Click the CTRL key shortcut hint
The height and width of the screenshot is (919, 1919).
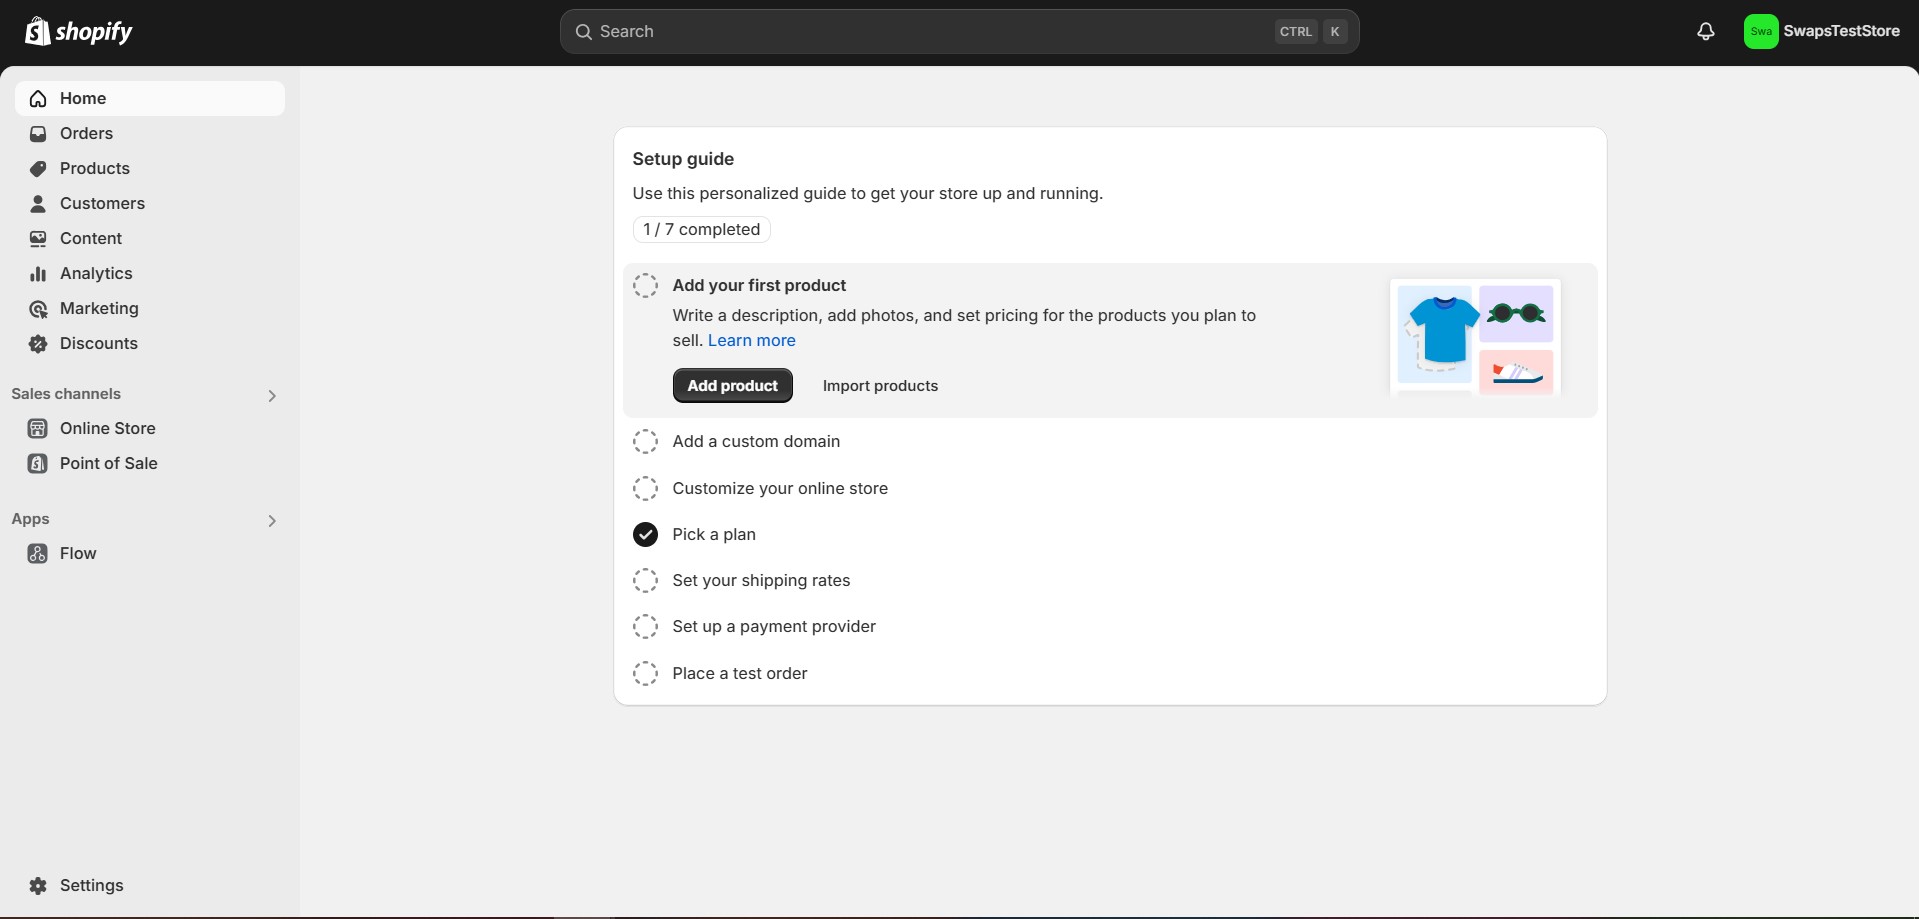(1296, 32)
